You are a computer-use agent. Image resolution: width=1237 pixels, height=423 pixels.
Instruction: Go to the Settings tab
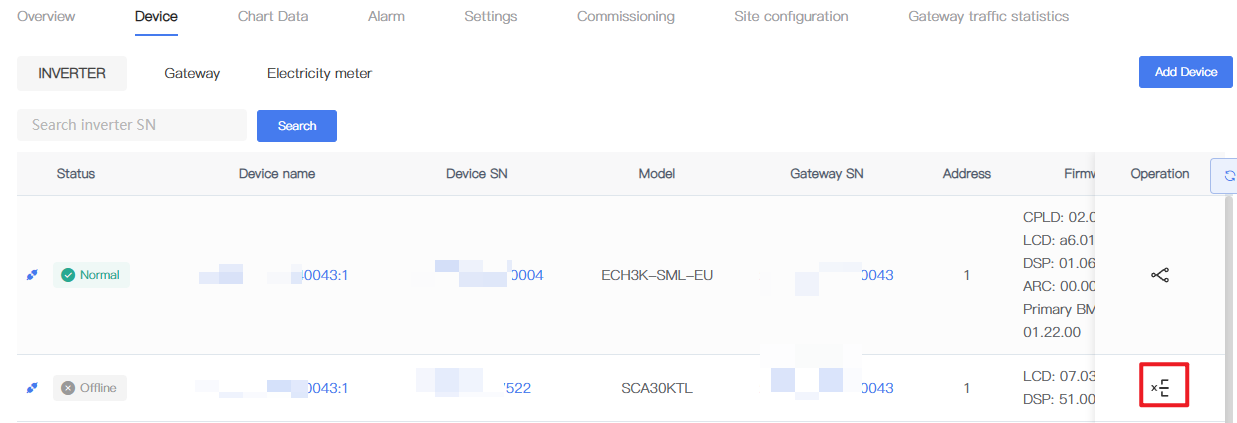491,16
